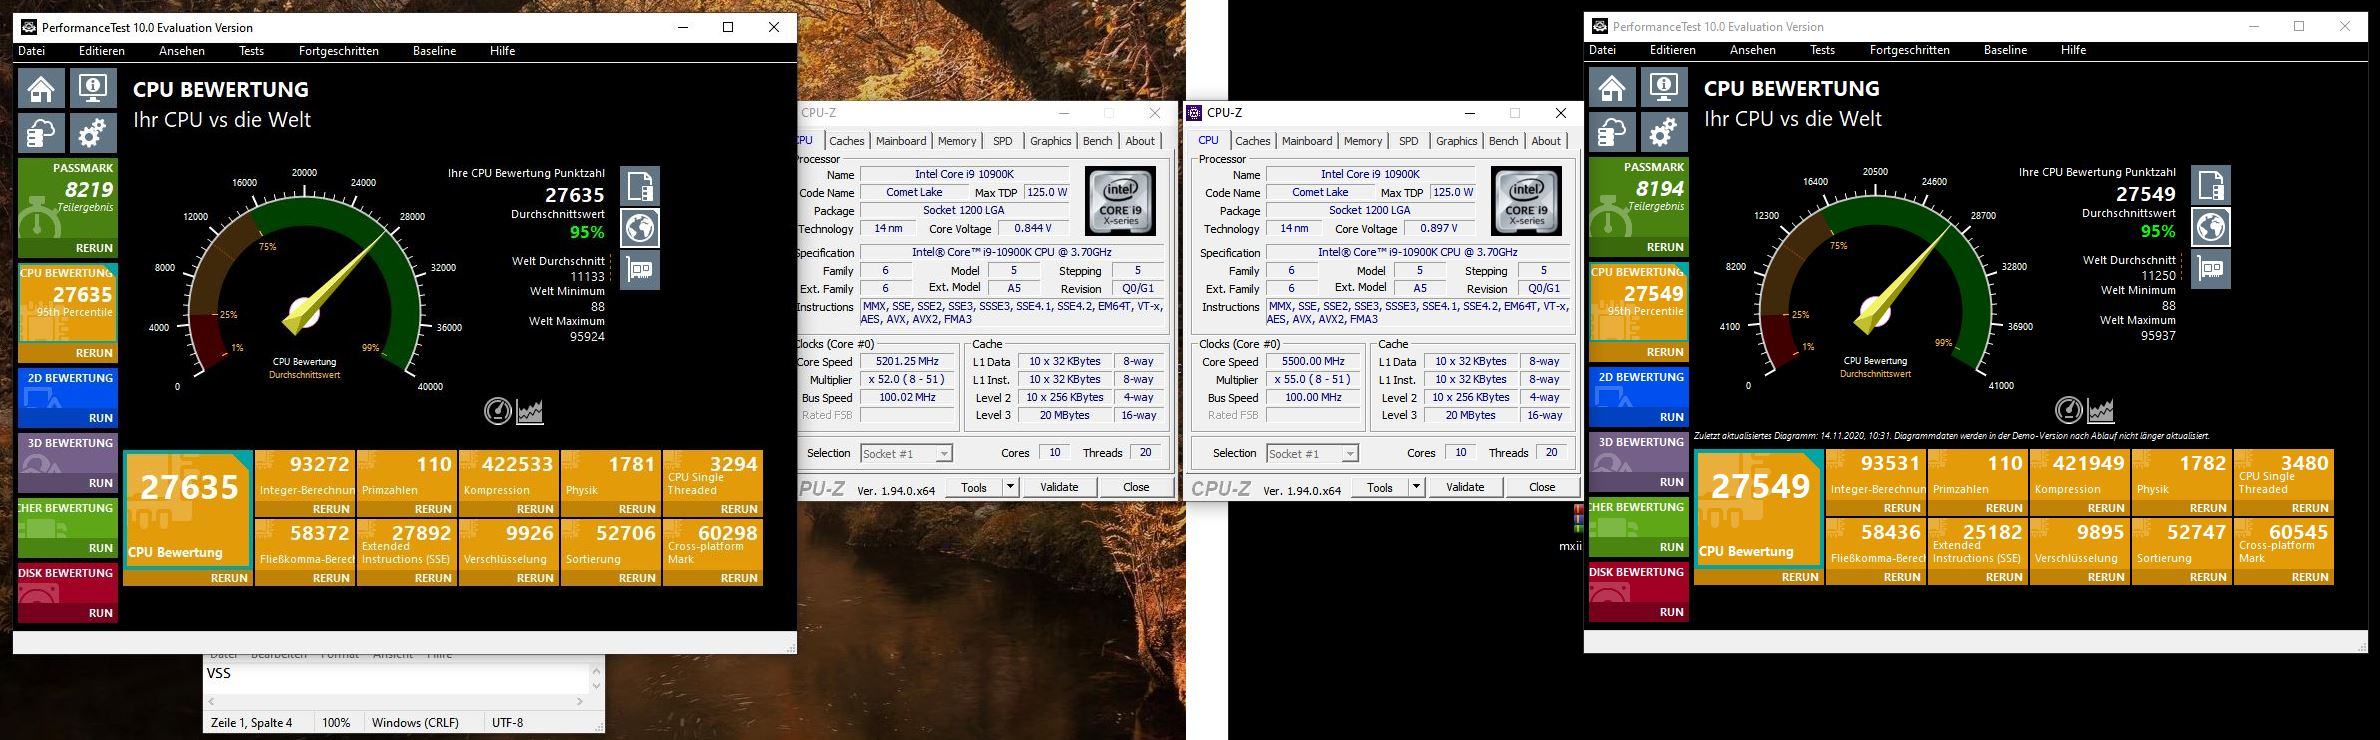Switch to gauge view icon in right window
The image size is (2380, 740).
(x=2068, y=410)
